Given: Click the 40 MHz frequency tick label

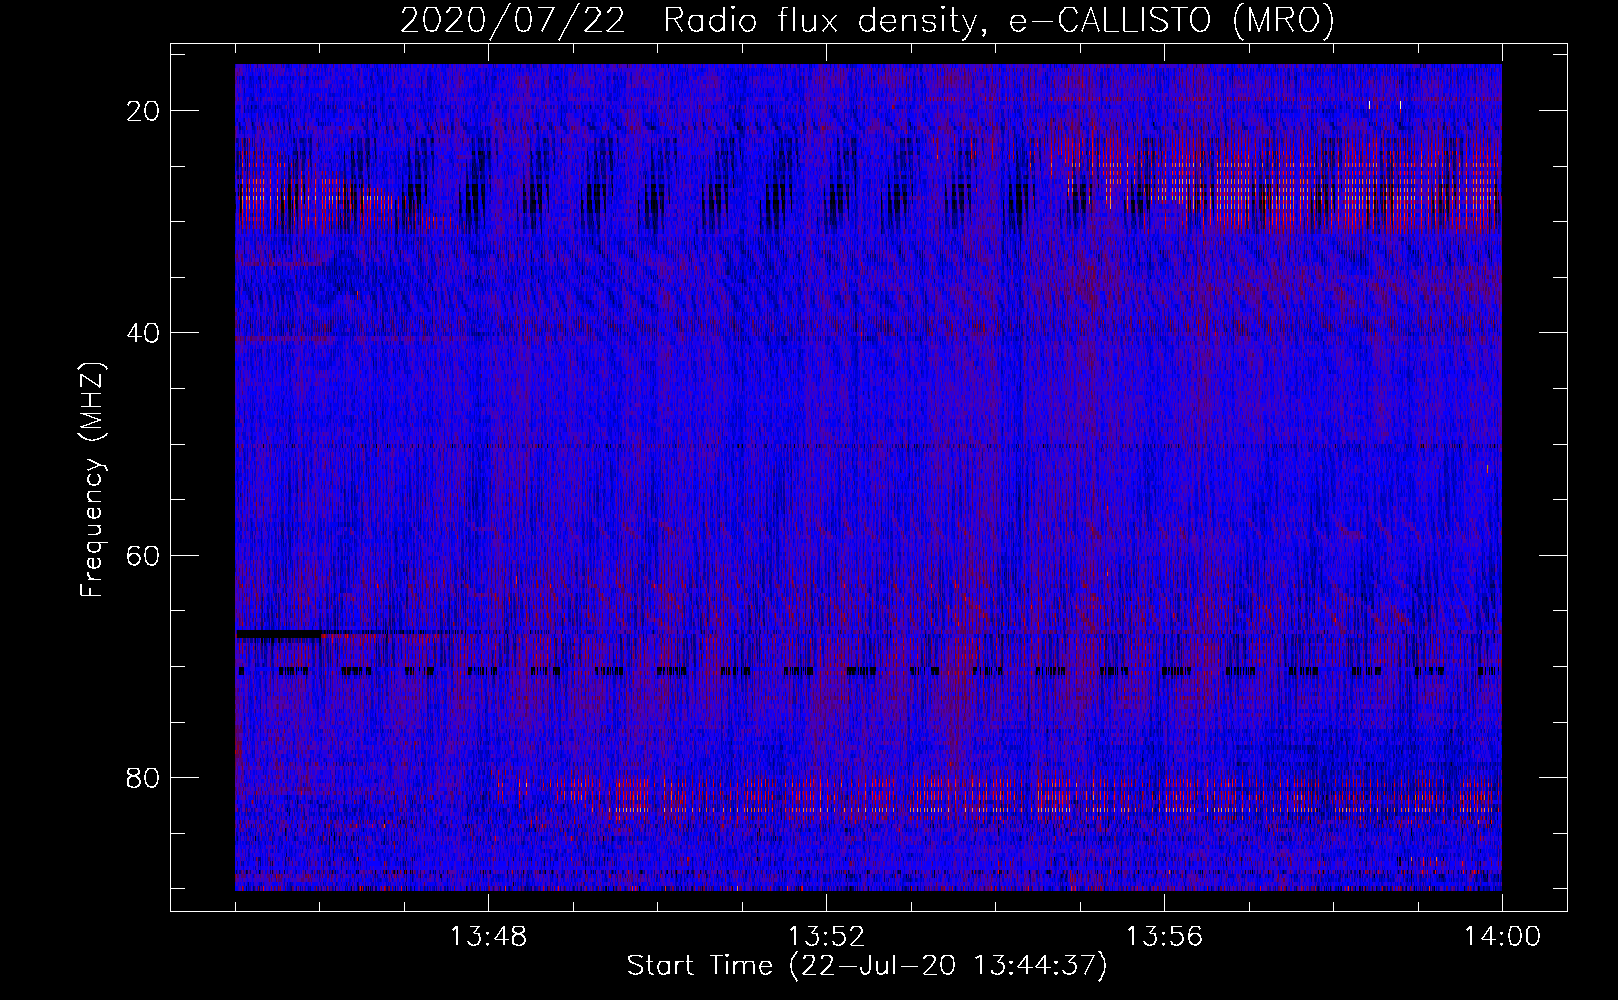Looking at the screenshot, I should (143, 333).
